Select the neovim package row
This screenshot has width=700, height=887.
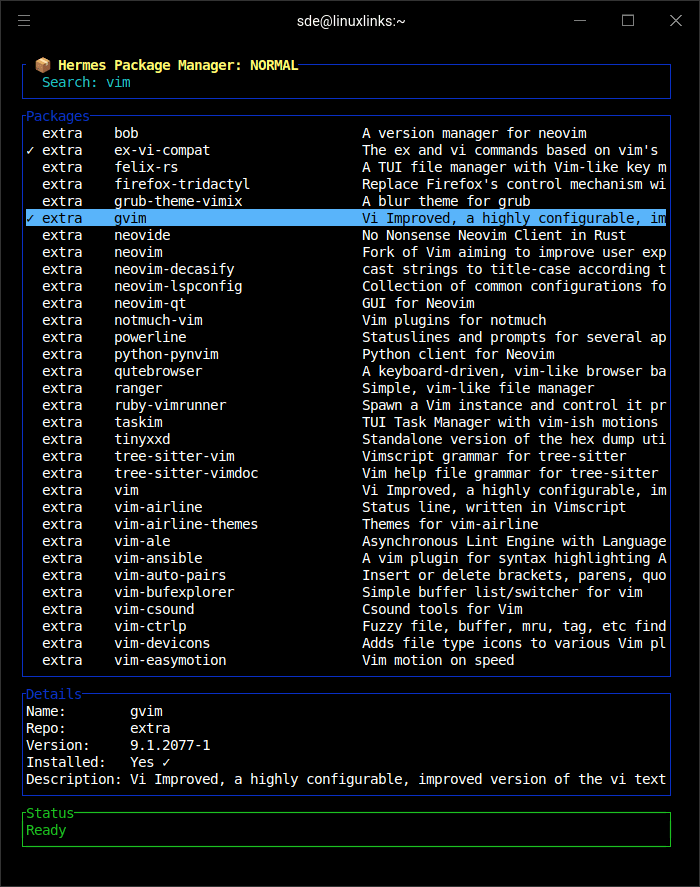[138, 252]
